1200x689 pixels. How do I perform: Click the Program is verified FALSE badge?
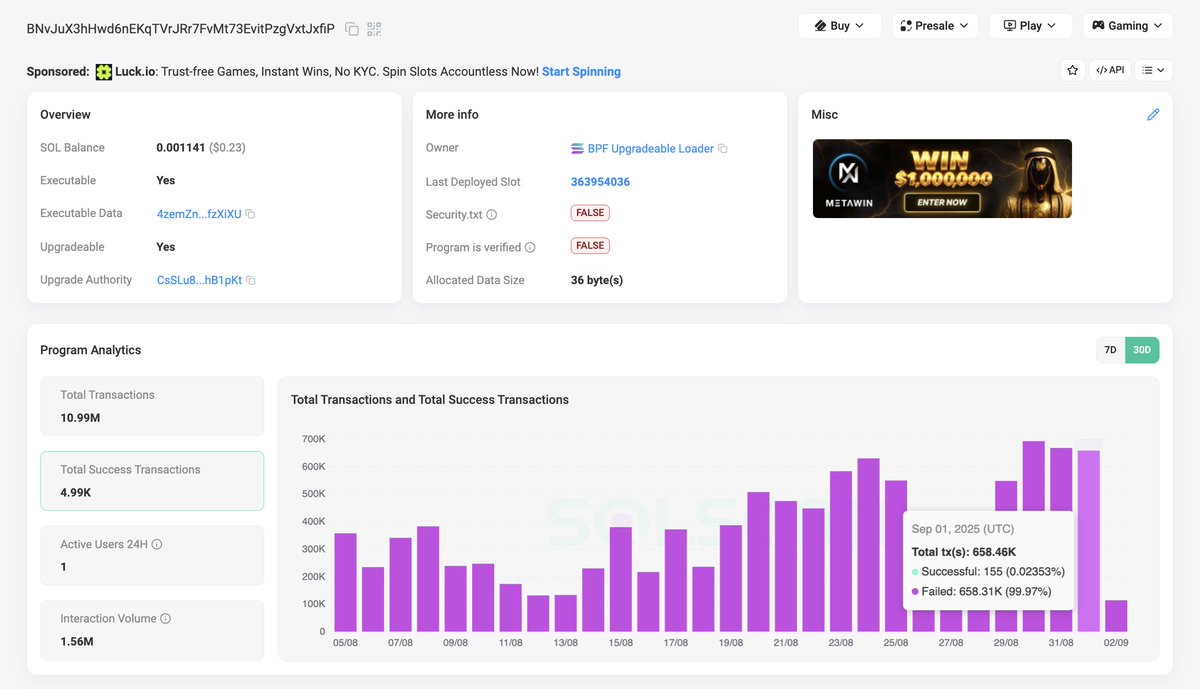point(590,246)
